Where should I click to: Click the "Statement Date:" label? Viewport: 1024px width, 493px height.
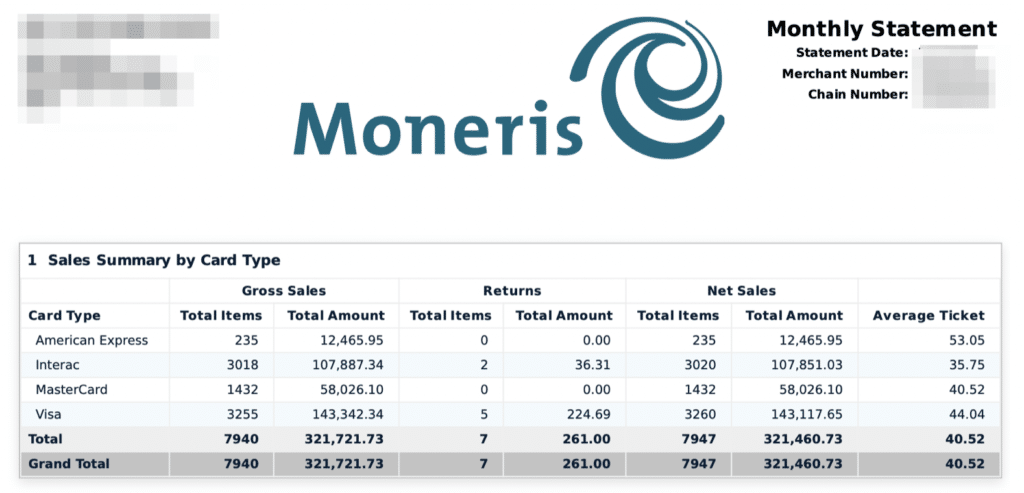point(852,53)
